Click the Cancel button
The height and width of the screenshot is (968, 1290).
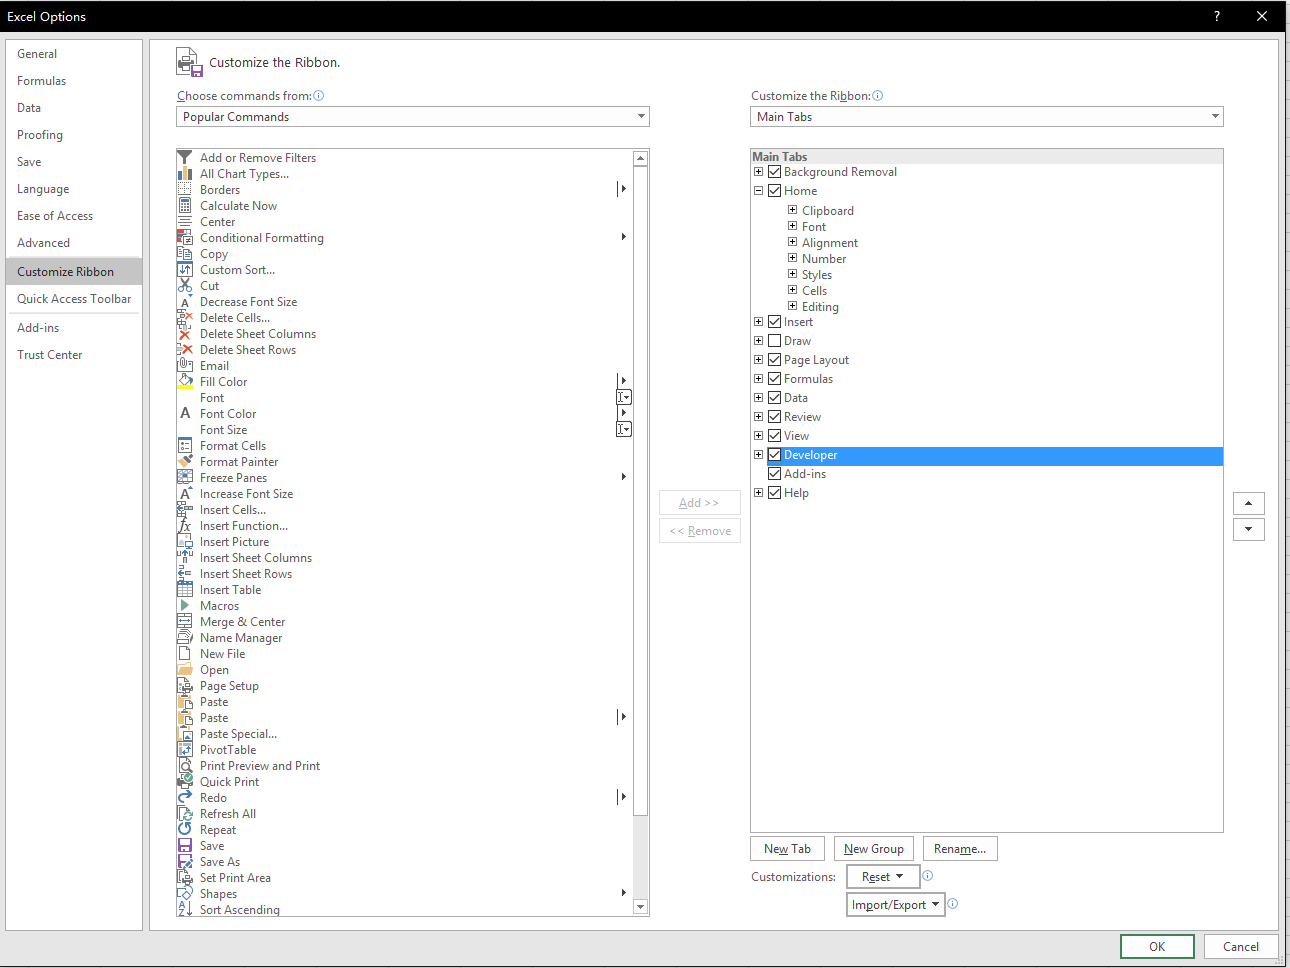[x=1241, y=947]
